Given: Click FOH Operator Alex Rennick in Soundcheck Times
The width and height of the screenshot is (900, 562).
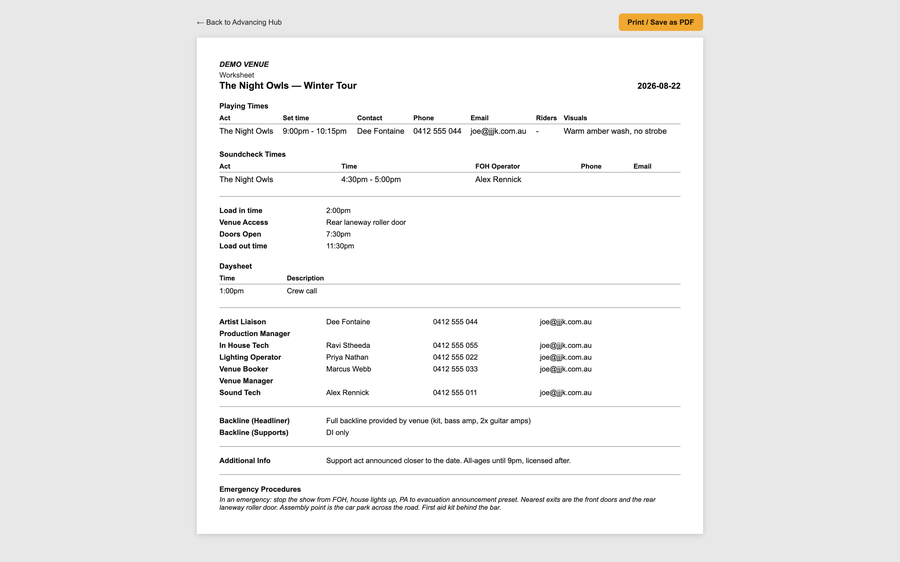Looking at the screenshot, I should click(498, 179).
